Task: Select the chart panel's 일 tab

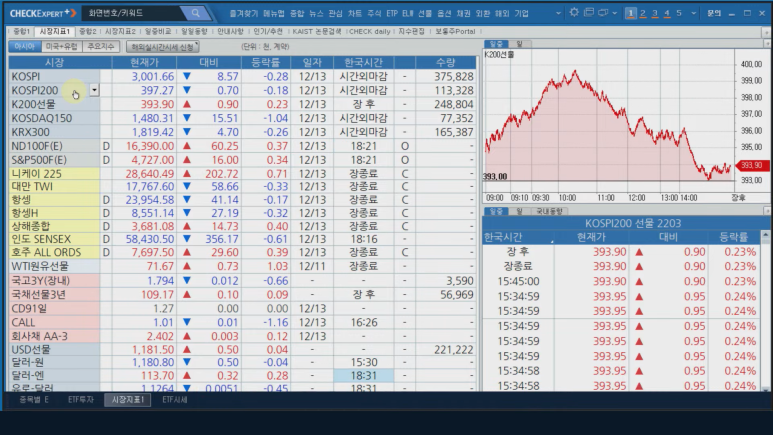Action: (519, 44)
